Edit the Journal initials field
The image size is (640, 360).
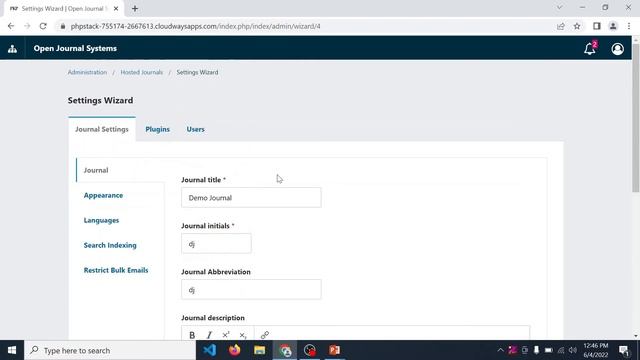pos(216,244)
